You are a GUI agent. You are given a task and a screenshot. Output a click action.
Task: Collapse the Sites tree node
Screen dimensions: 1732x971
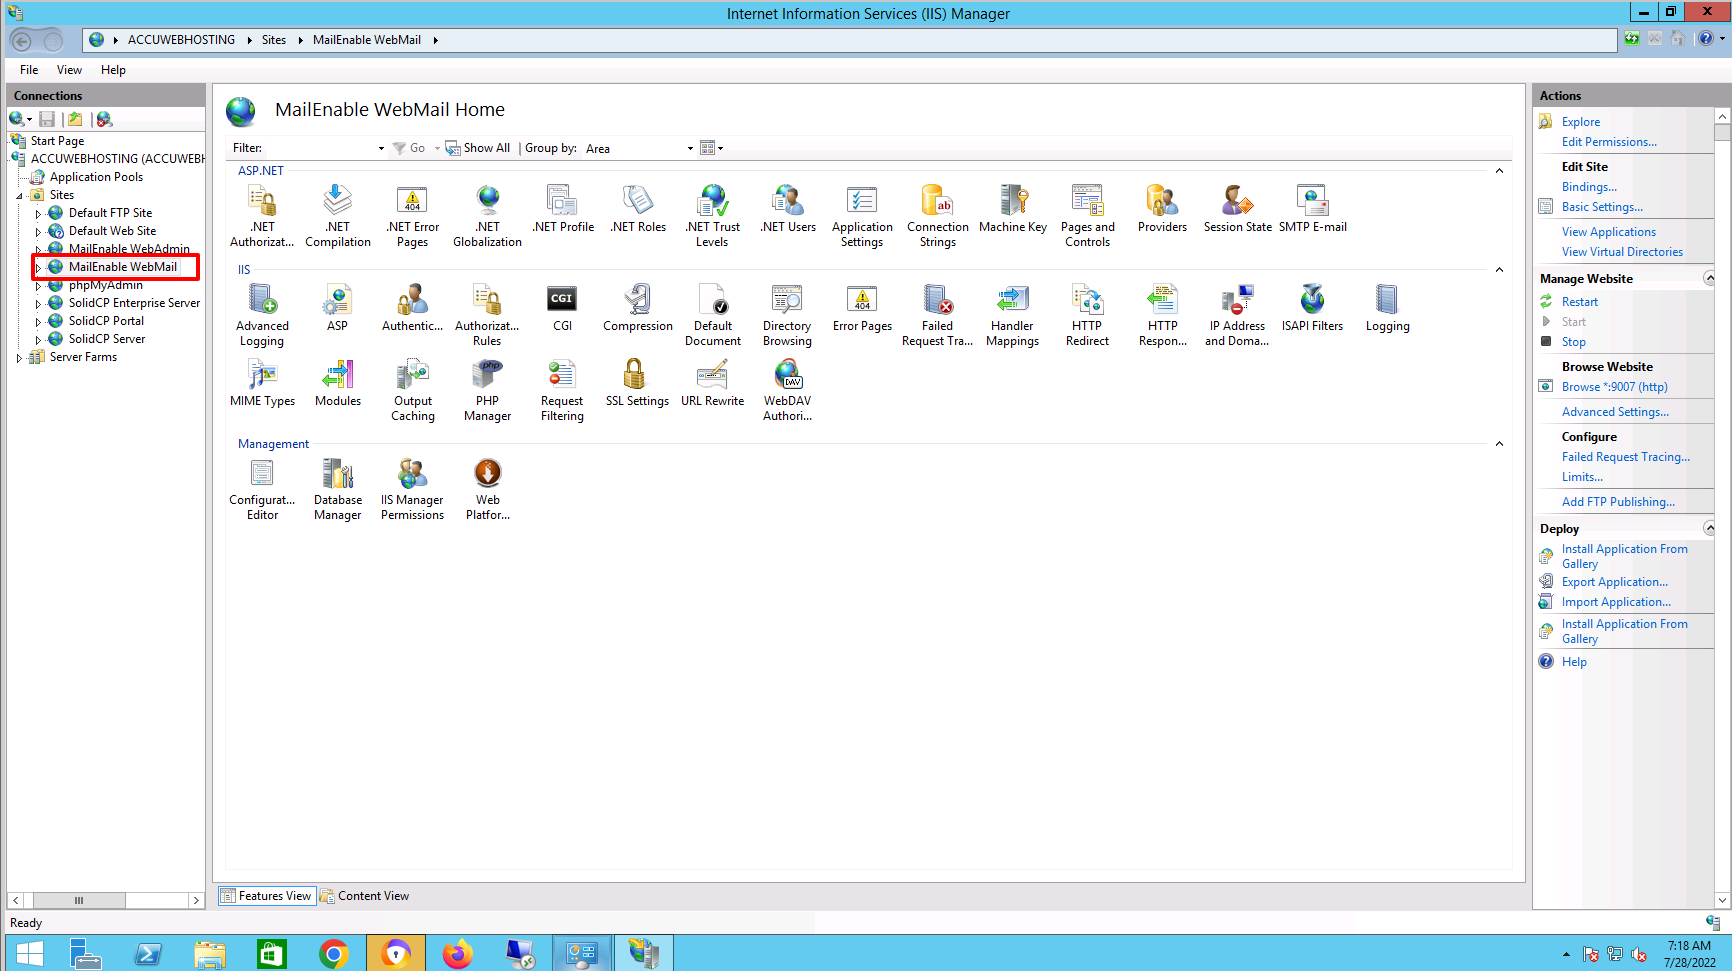pyautogui.click(x=20, y=195)
